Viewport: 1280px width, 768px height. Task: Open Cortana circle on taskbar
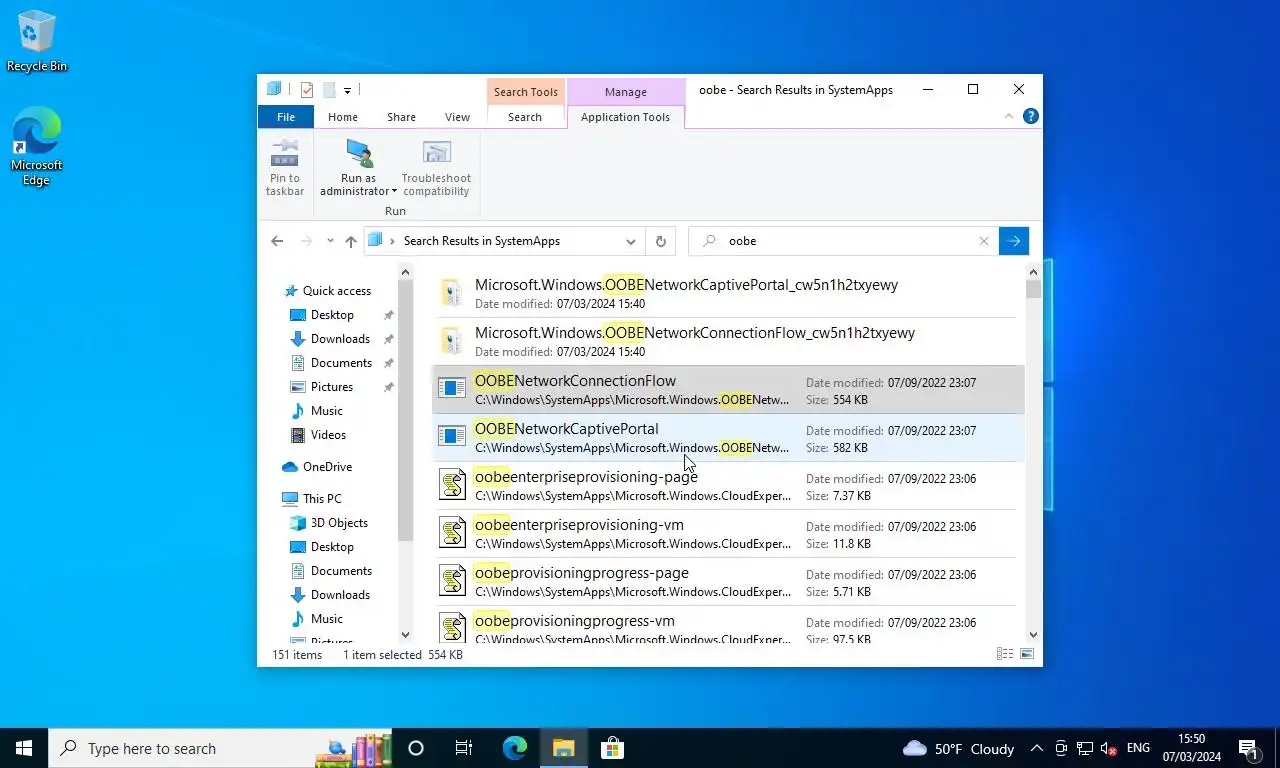(416, 748)
